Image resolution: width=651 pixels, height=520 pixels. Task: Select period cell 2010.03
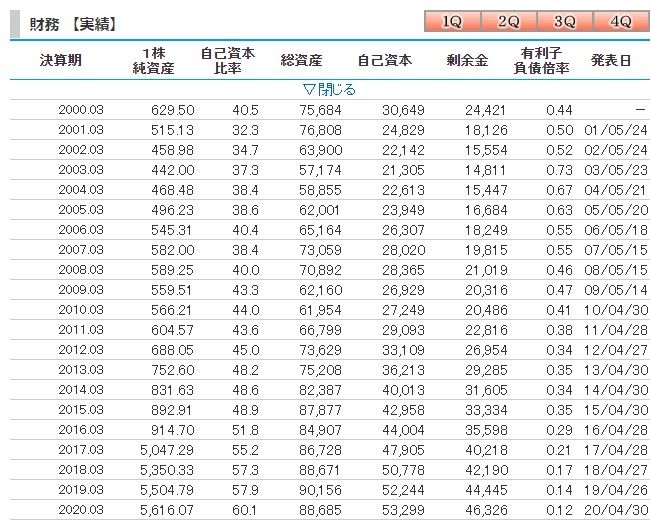(x=81, y=309)
